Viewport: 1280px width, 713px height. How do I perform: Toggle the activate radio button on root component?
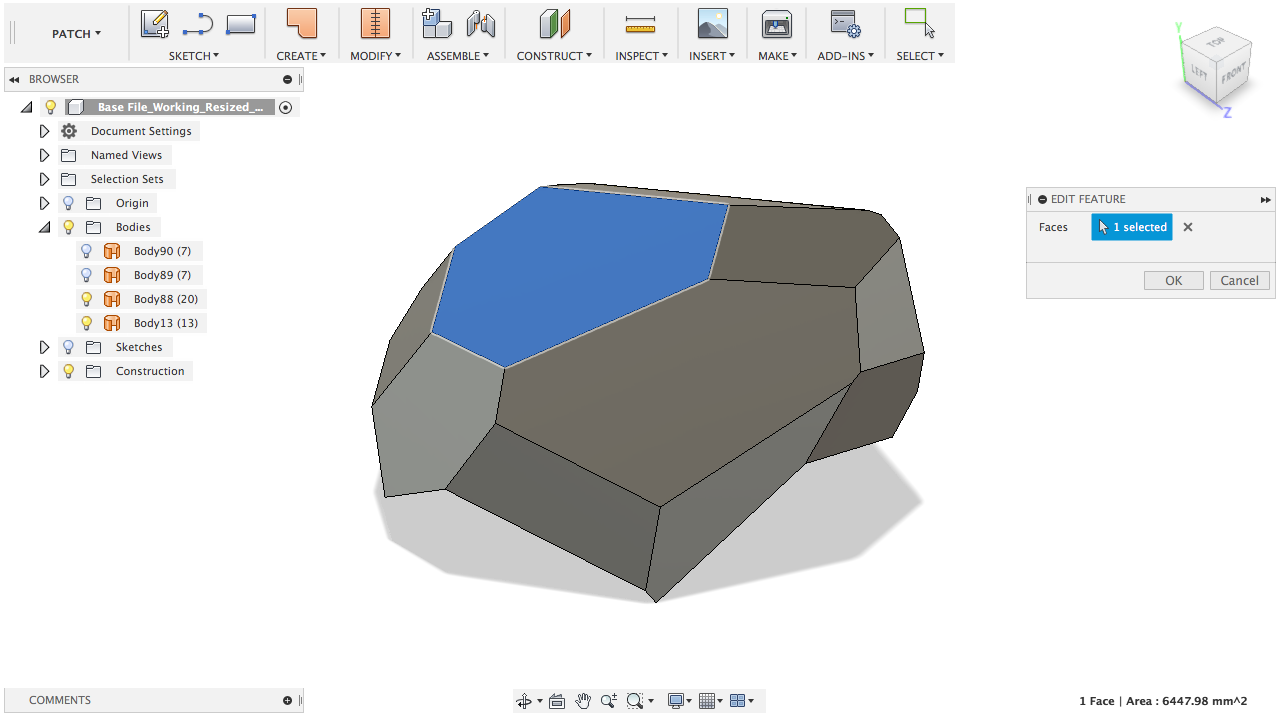coord(286,107)
